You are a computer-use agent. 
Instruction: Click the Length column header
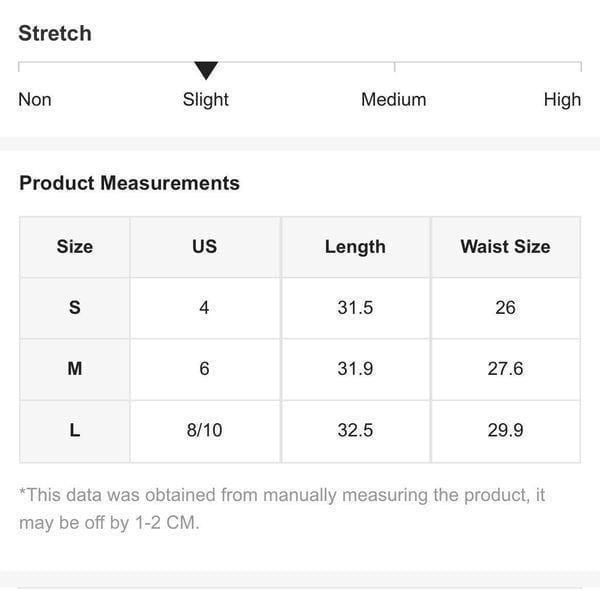(x=355, y=247)
